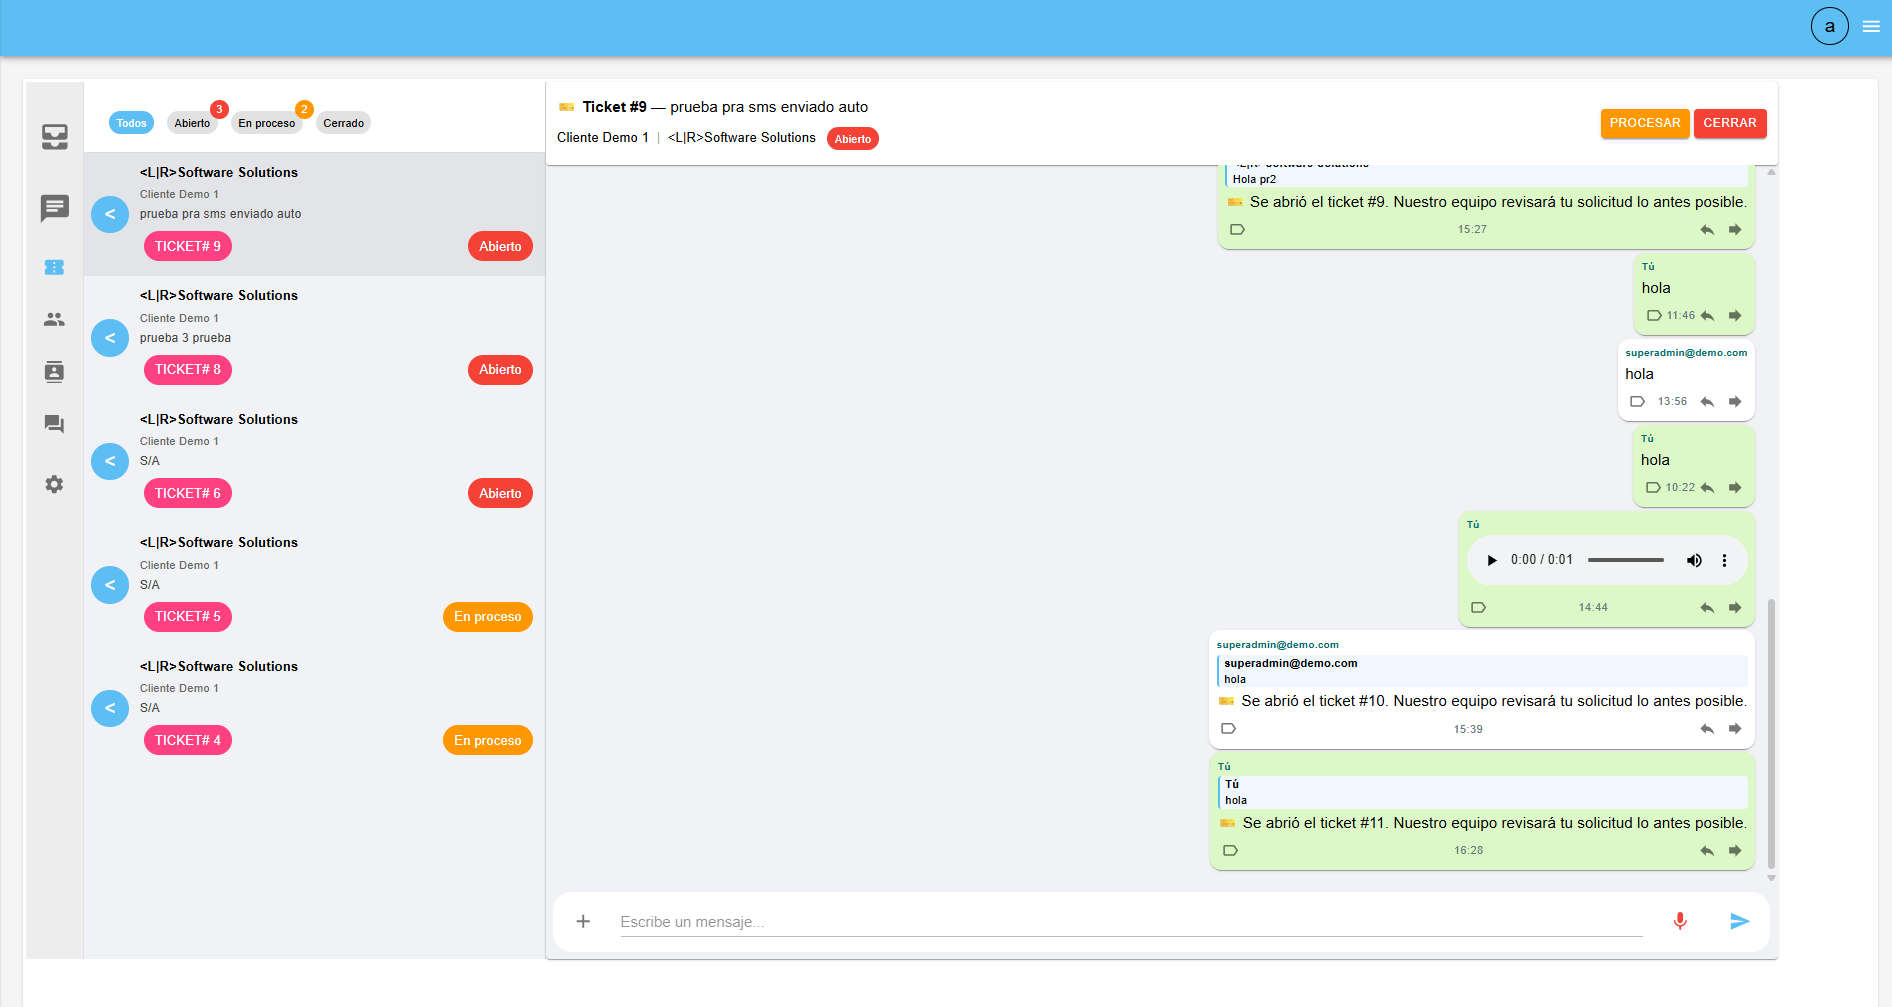Open TICKET# 5 badge
This screenshot has width=1892, height=1007.
pos(188,617)
